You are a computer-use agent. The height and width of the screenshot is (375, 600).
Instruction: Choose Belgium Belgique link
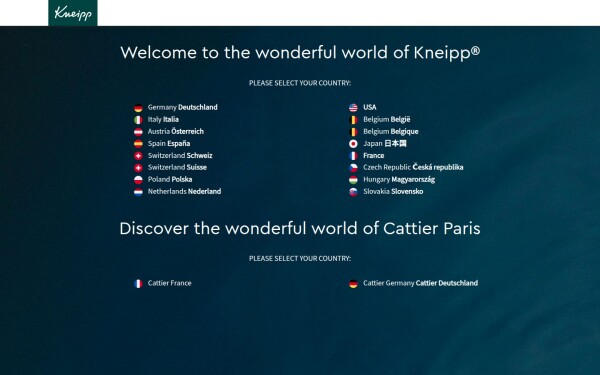tap(391, 131)
